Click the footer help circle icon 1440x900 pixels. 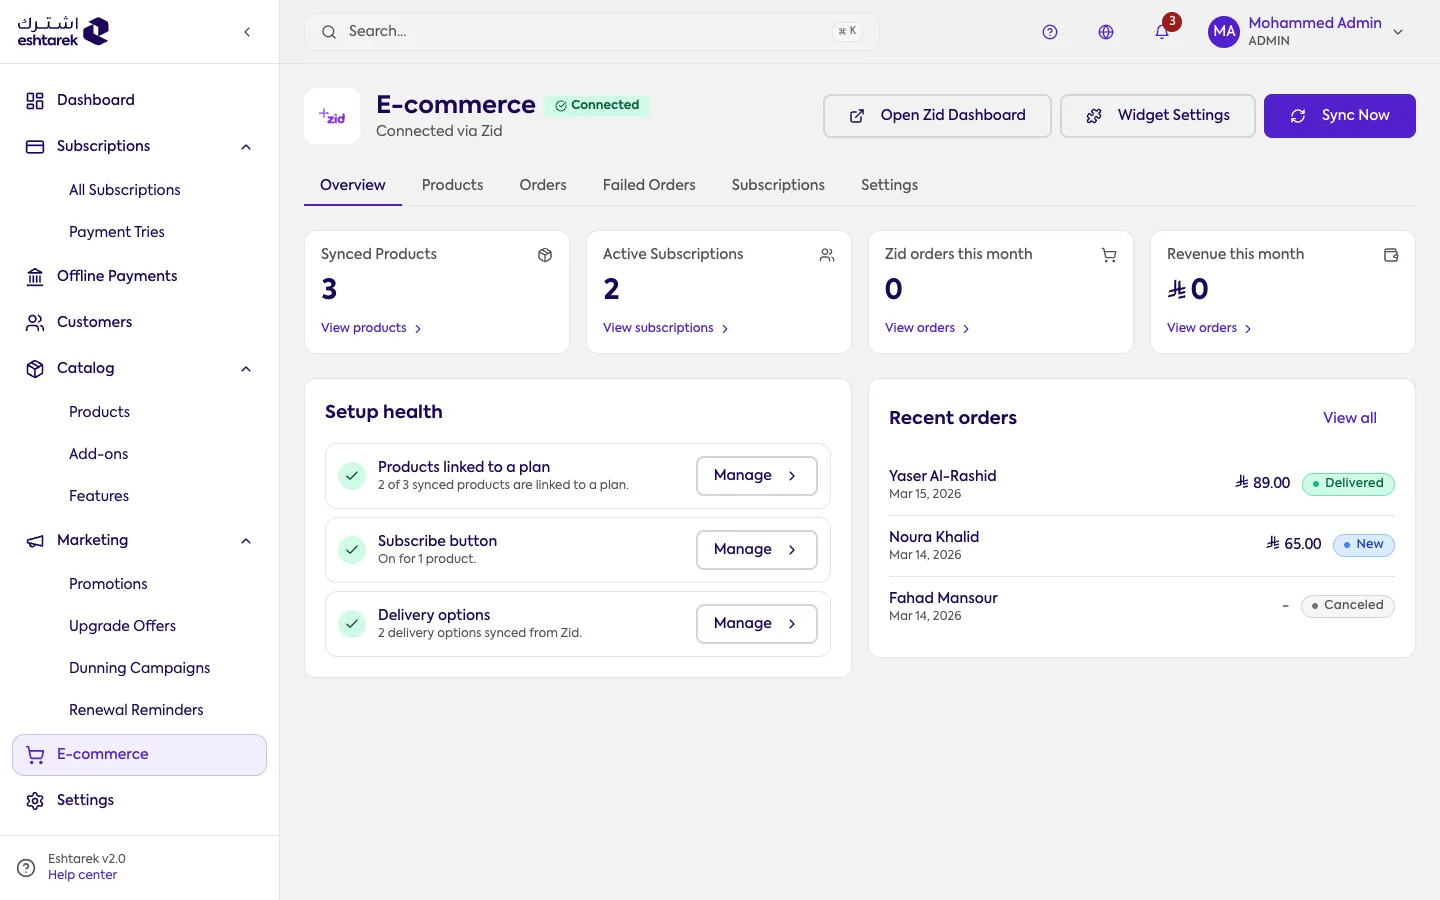point(27,867)
